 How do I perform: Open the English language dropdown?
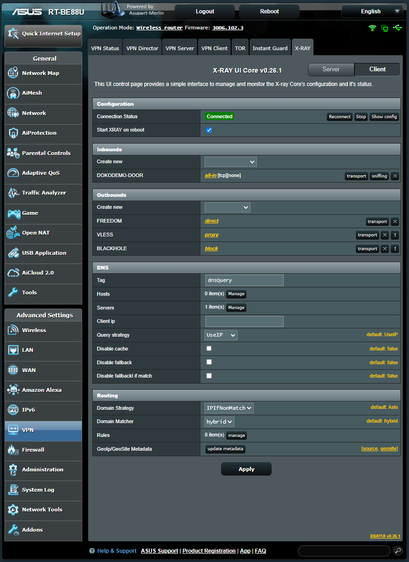(371, 11)
